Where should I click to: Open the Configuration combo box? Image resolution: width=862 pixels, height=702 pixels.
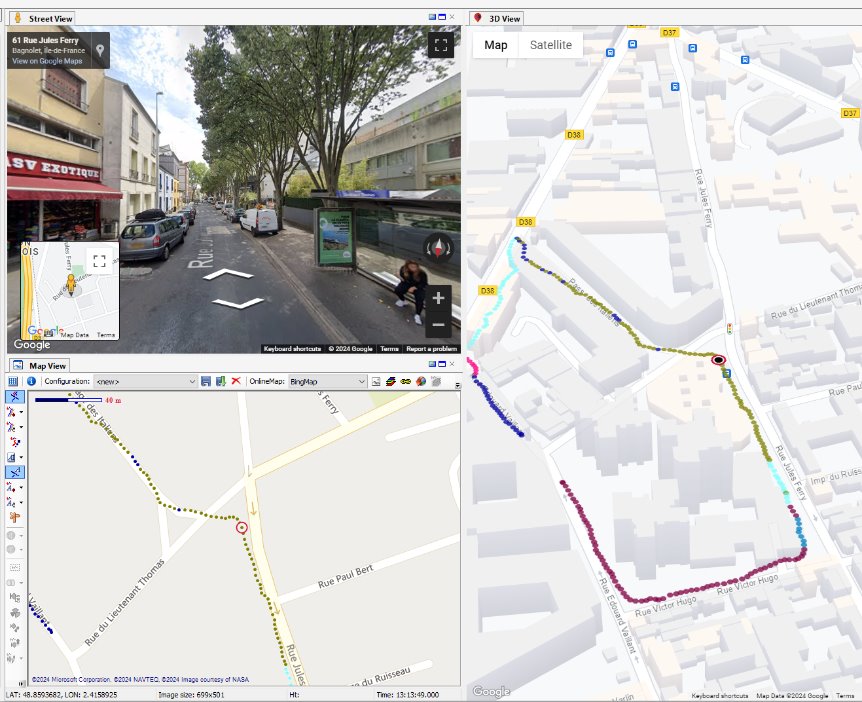click(146, 382)
